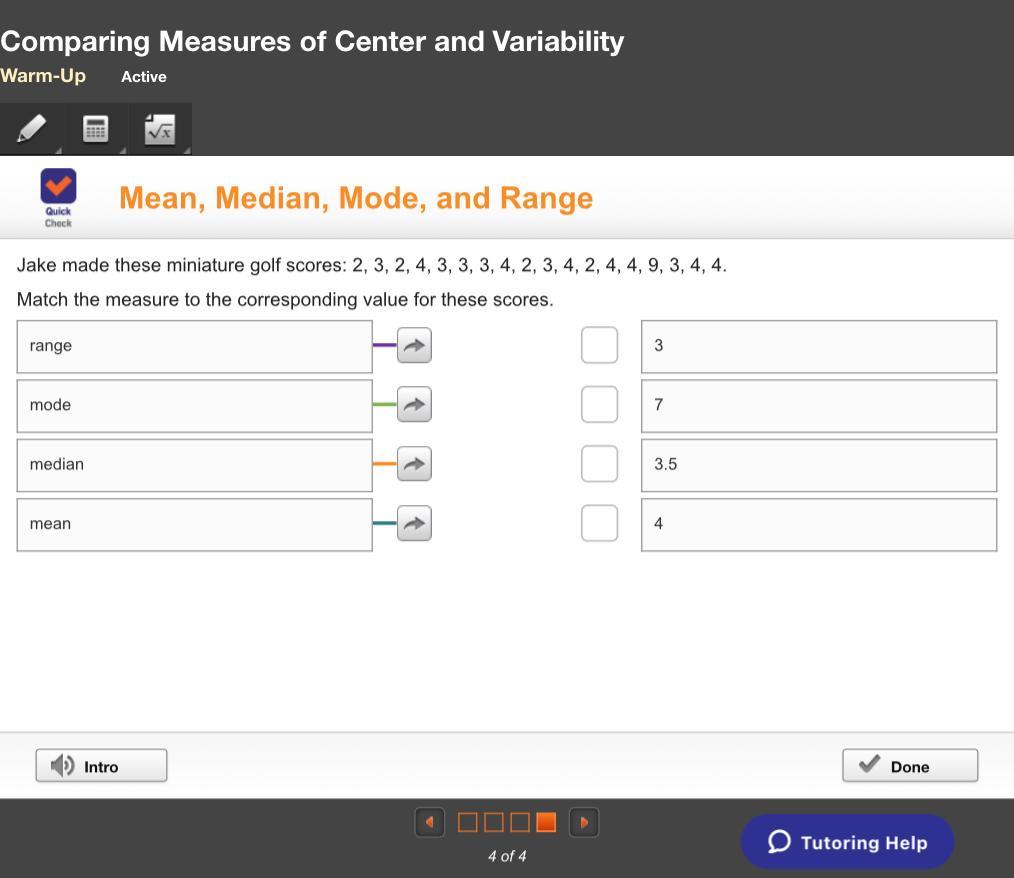The image size is (1014, 878).
Task: Jump to the third question square
Action: pos(520,822)
